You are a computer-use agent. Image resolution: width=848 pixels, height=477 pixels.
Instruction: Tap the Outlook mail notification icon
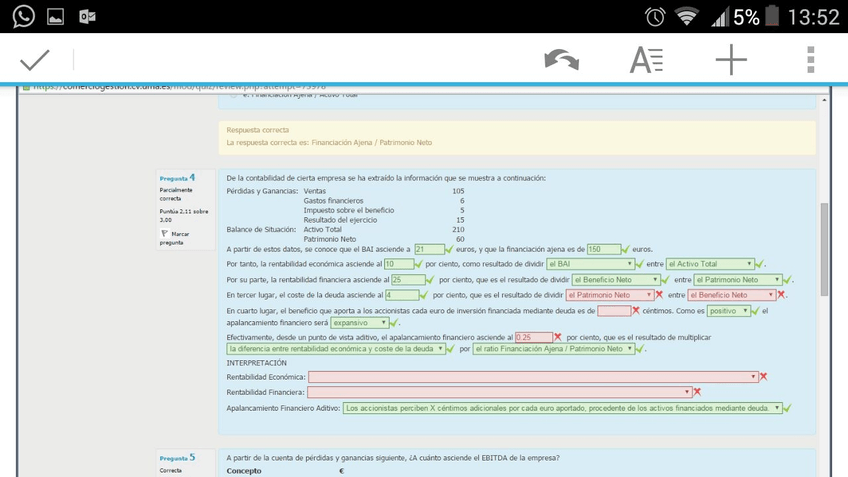(87, 16)
